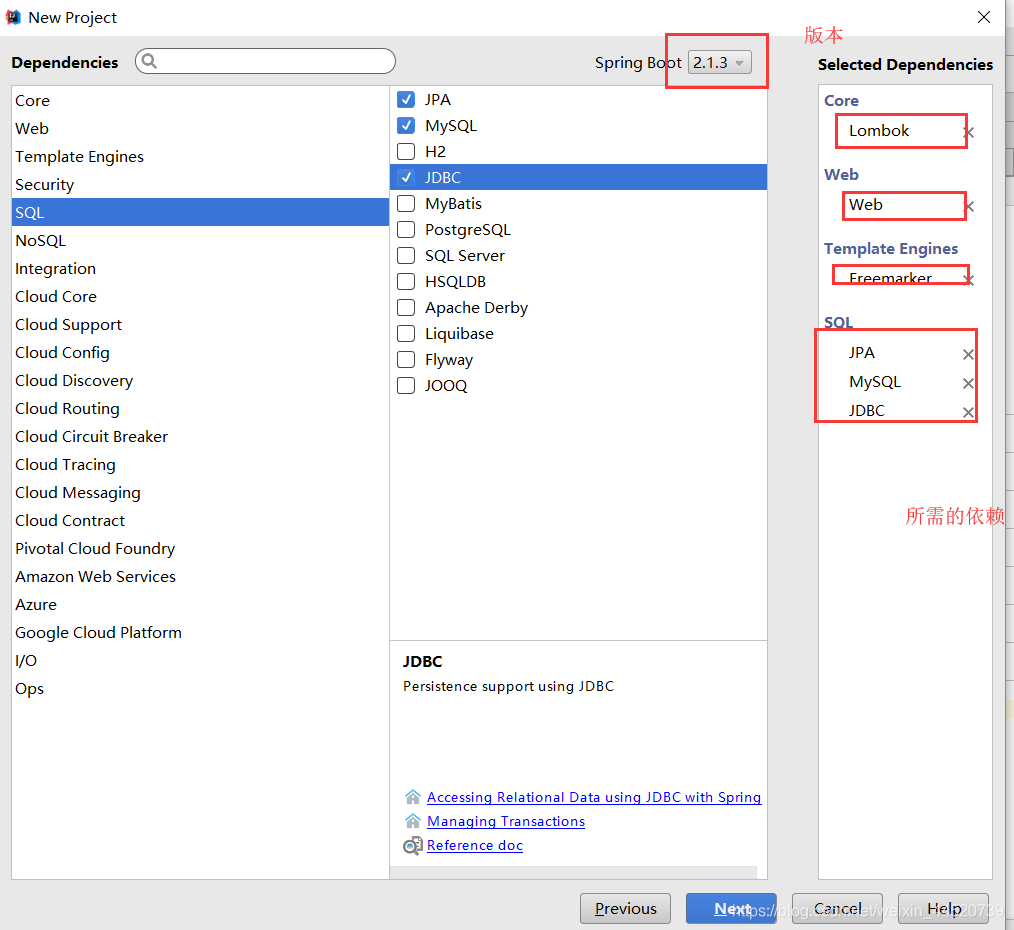This screenshot has width=1014, height=930.
Task: Select Google Cloud Platform category
Action: (x=200, y=633)
